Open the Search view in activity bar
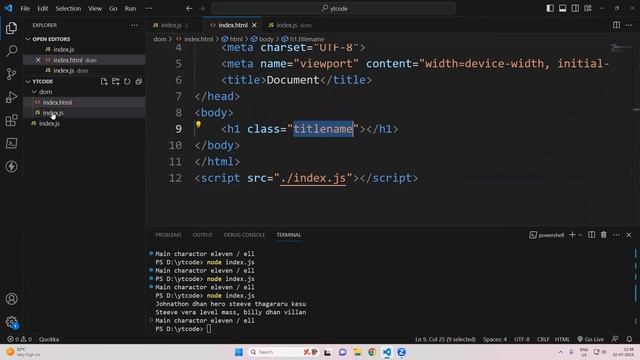Screen dimensions: 640x360 (11, 51)
